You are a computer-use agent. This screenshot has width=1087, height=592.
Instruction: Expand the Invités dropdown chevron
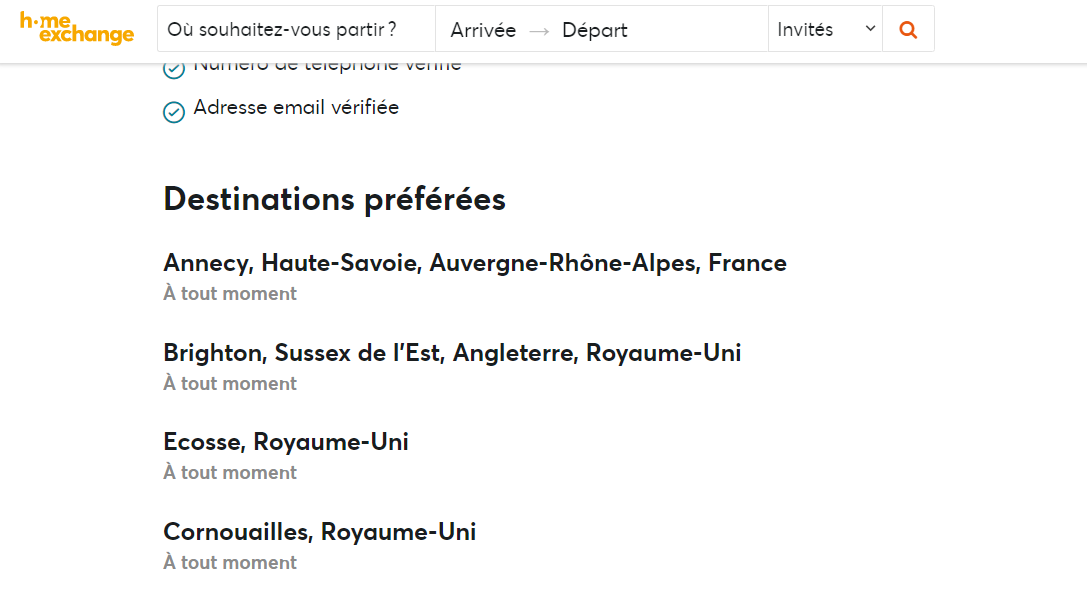pos(870,28)
